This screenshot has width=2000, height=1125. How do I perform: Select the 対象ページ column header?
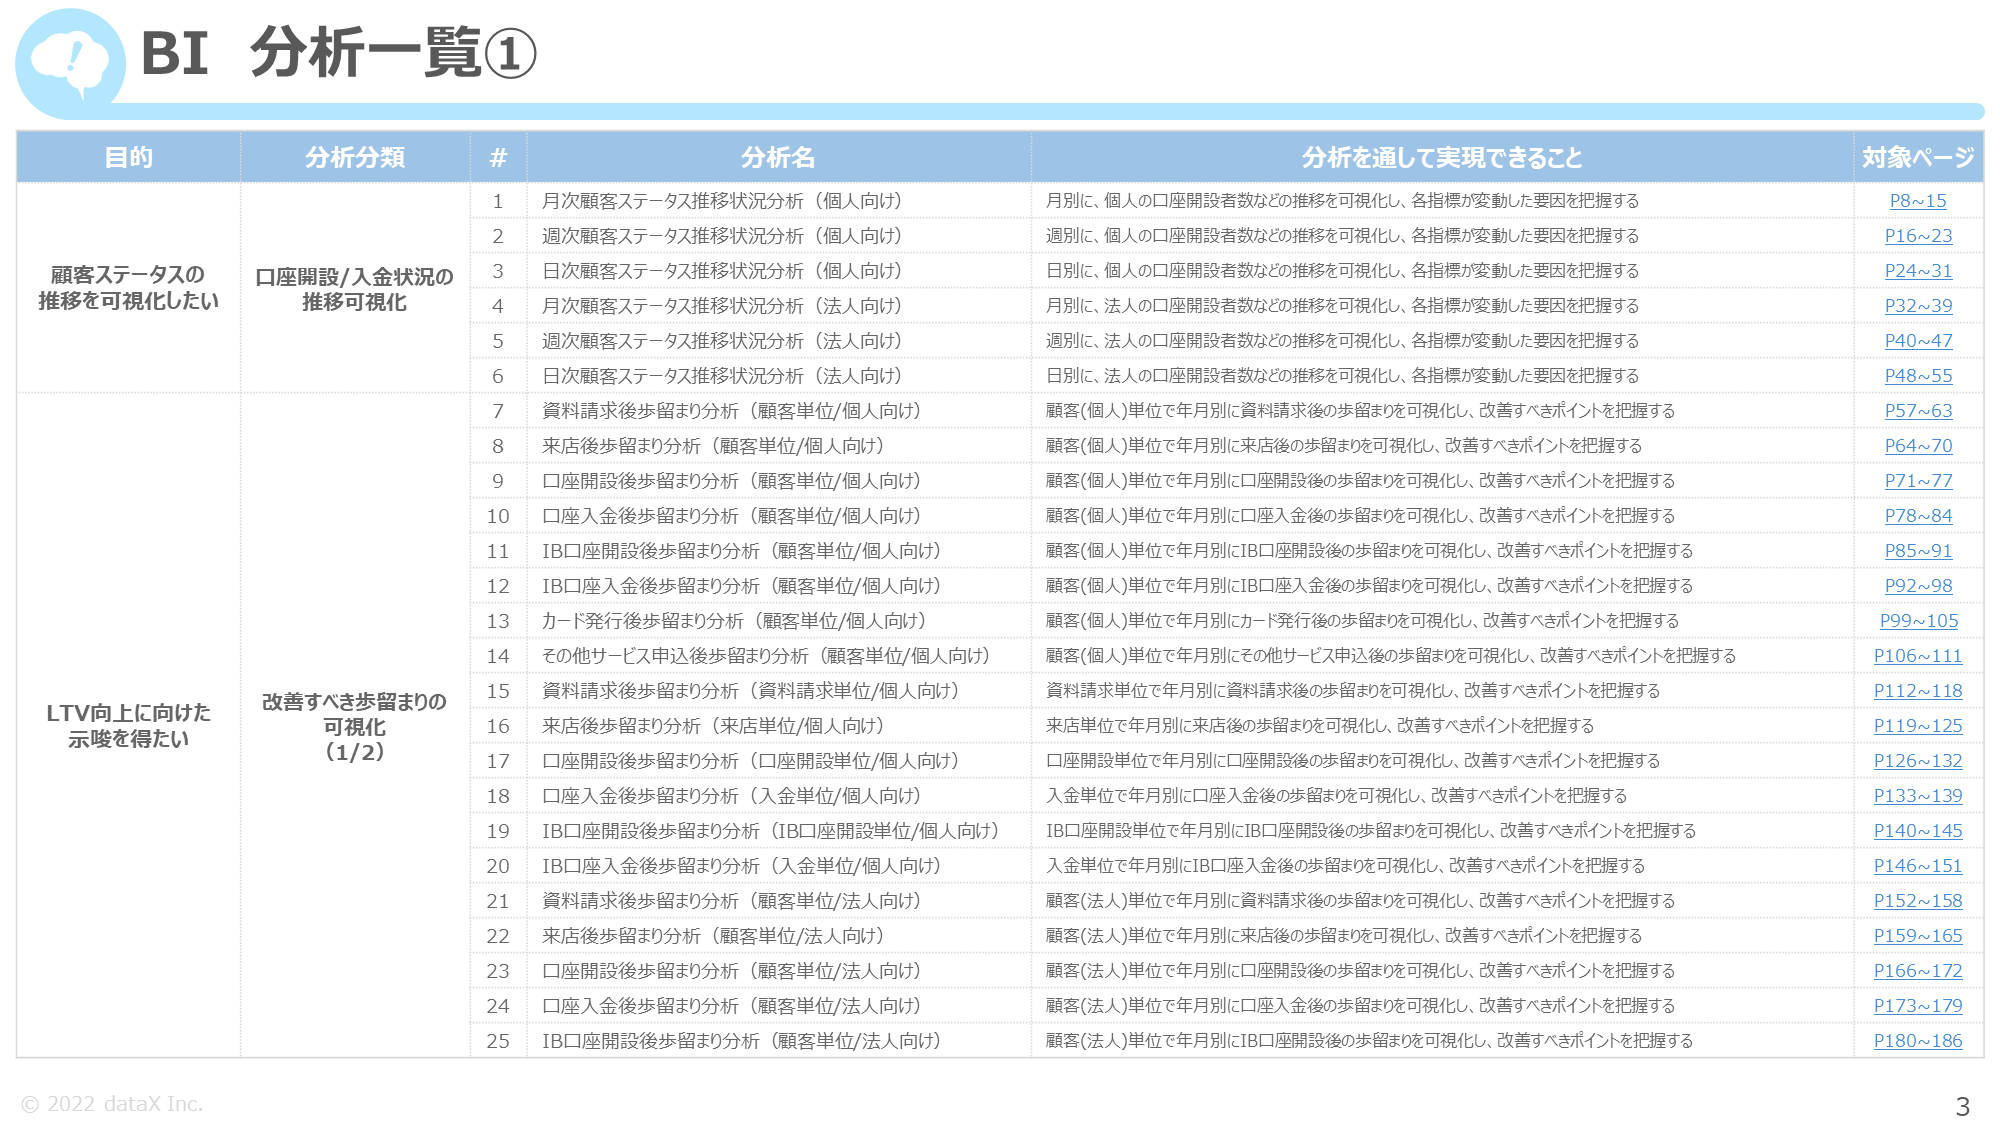tap(1918, 157)
